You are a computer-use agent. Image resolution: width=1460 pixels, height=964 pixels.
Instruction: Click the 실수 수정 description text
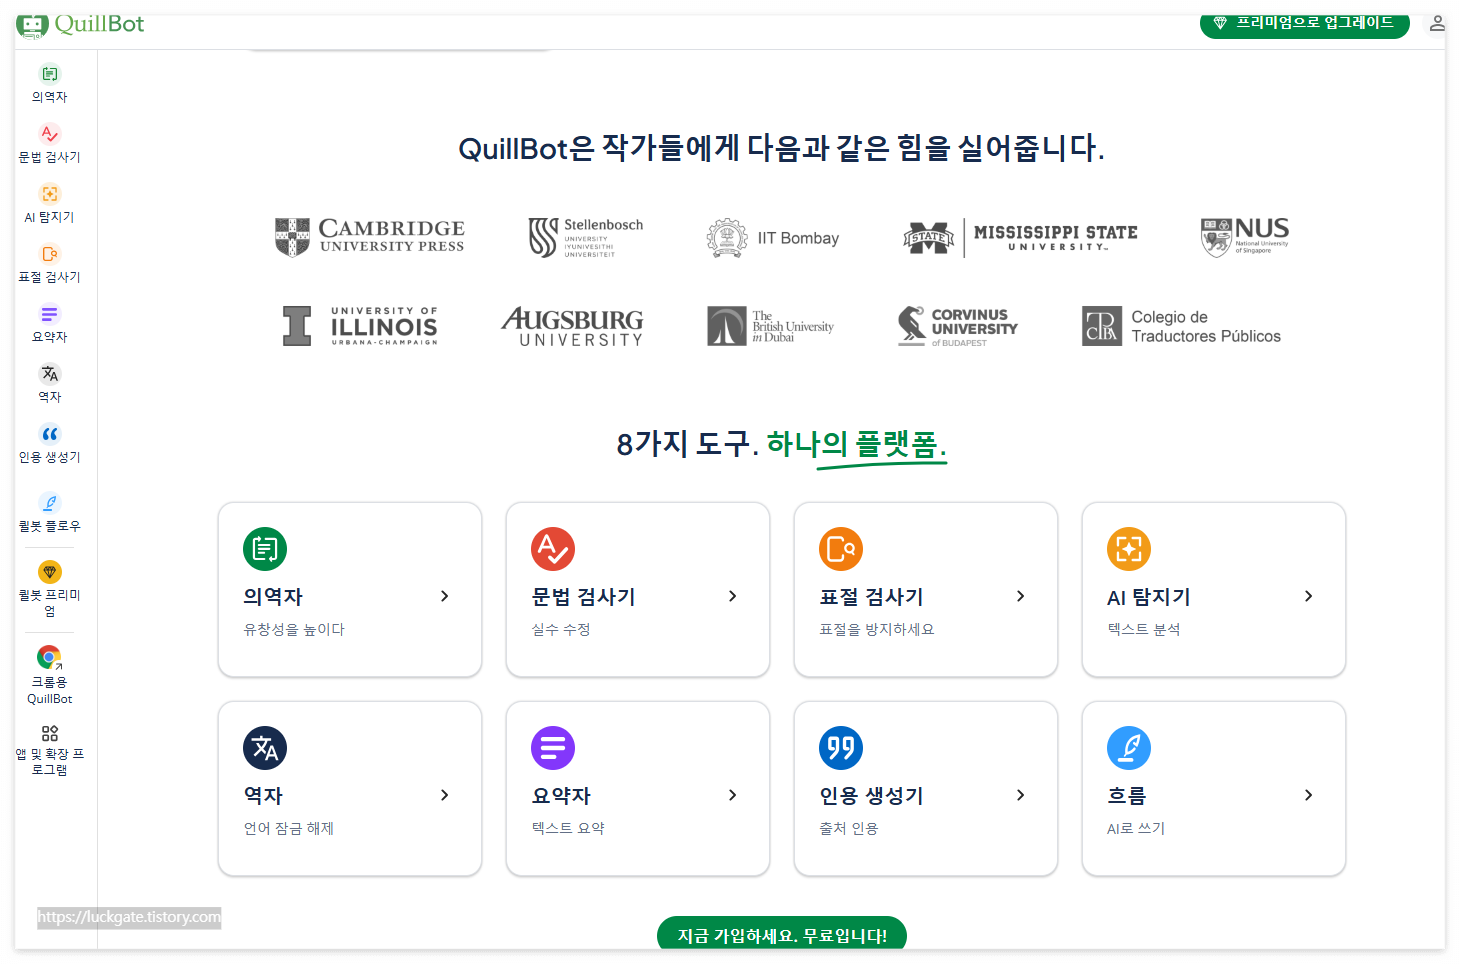tap(561, 629)
